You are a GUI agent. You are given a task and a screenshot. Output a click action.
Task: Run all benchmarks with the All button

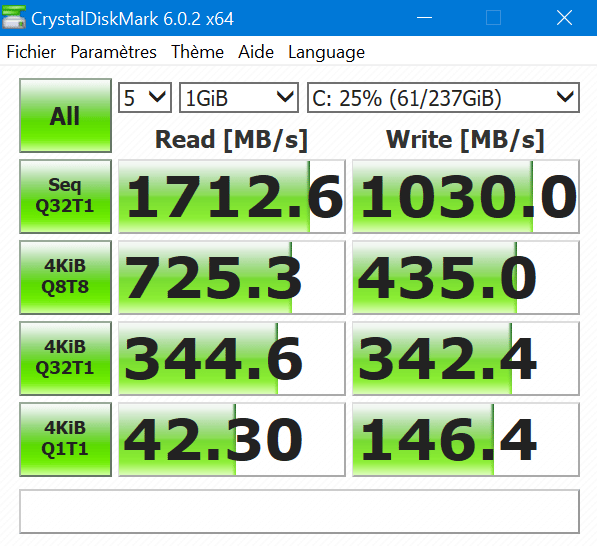pos(65,115)
